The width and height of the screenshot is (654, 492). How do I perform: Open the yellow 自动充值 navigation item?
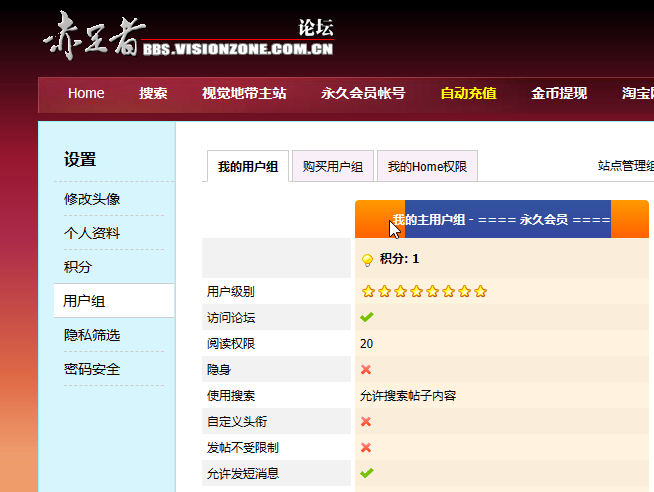(x=468, y=93)
